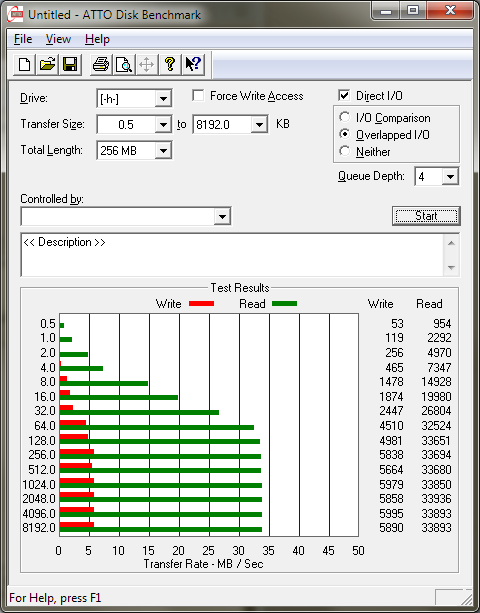Click the write value 5995
This screenshot has height=613, width=480.
pos(391,513)
